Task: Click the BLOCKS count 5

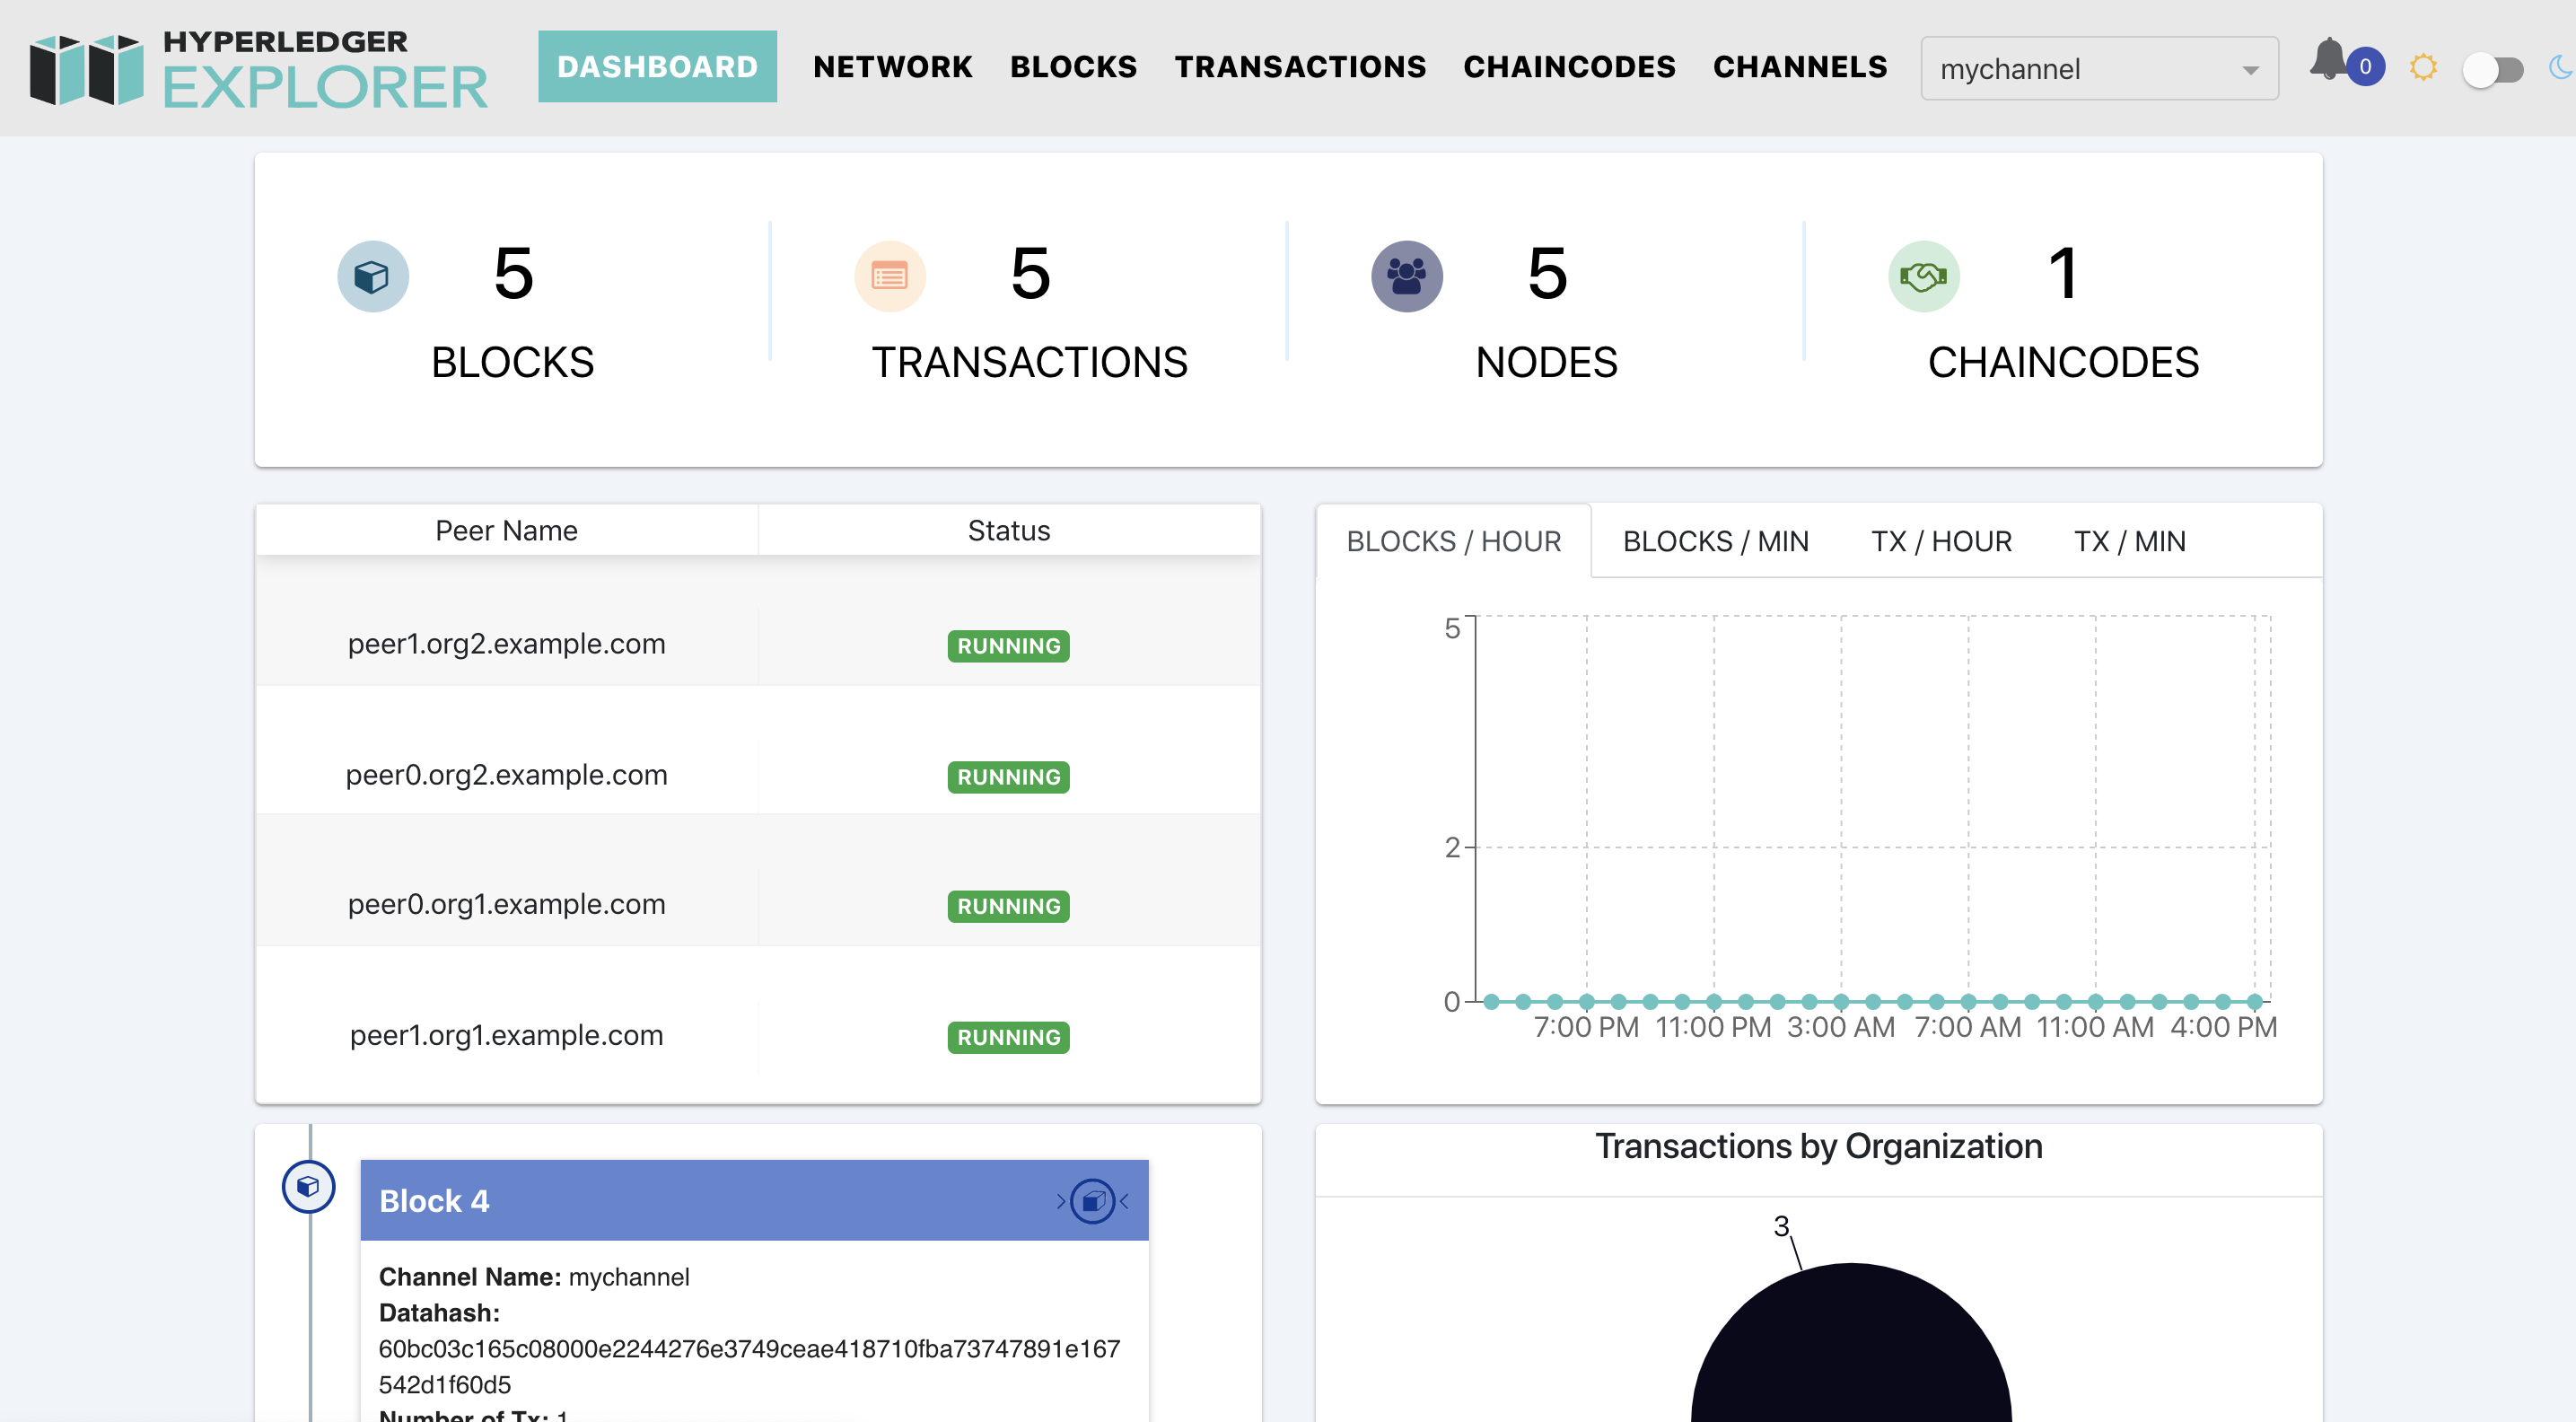Action: pyautogui.click(x=513, y=273)
